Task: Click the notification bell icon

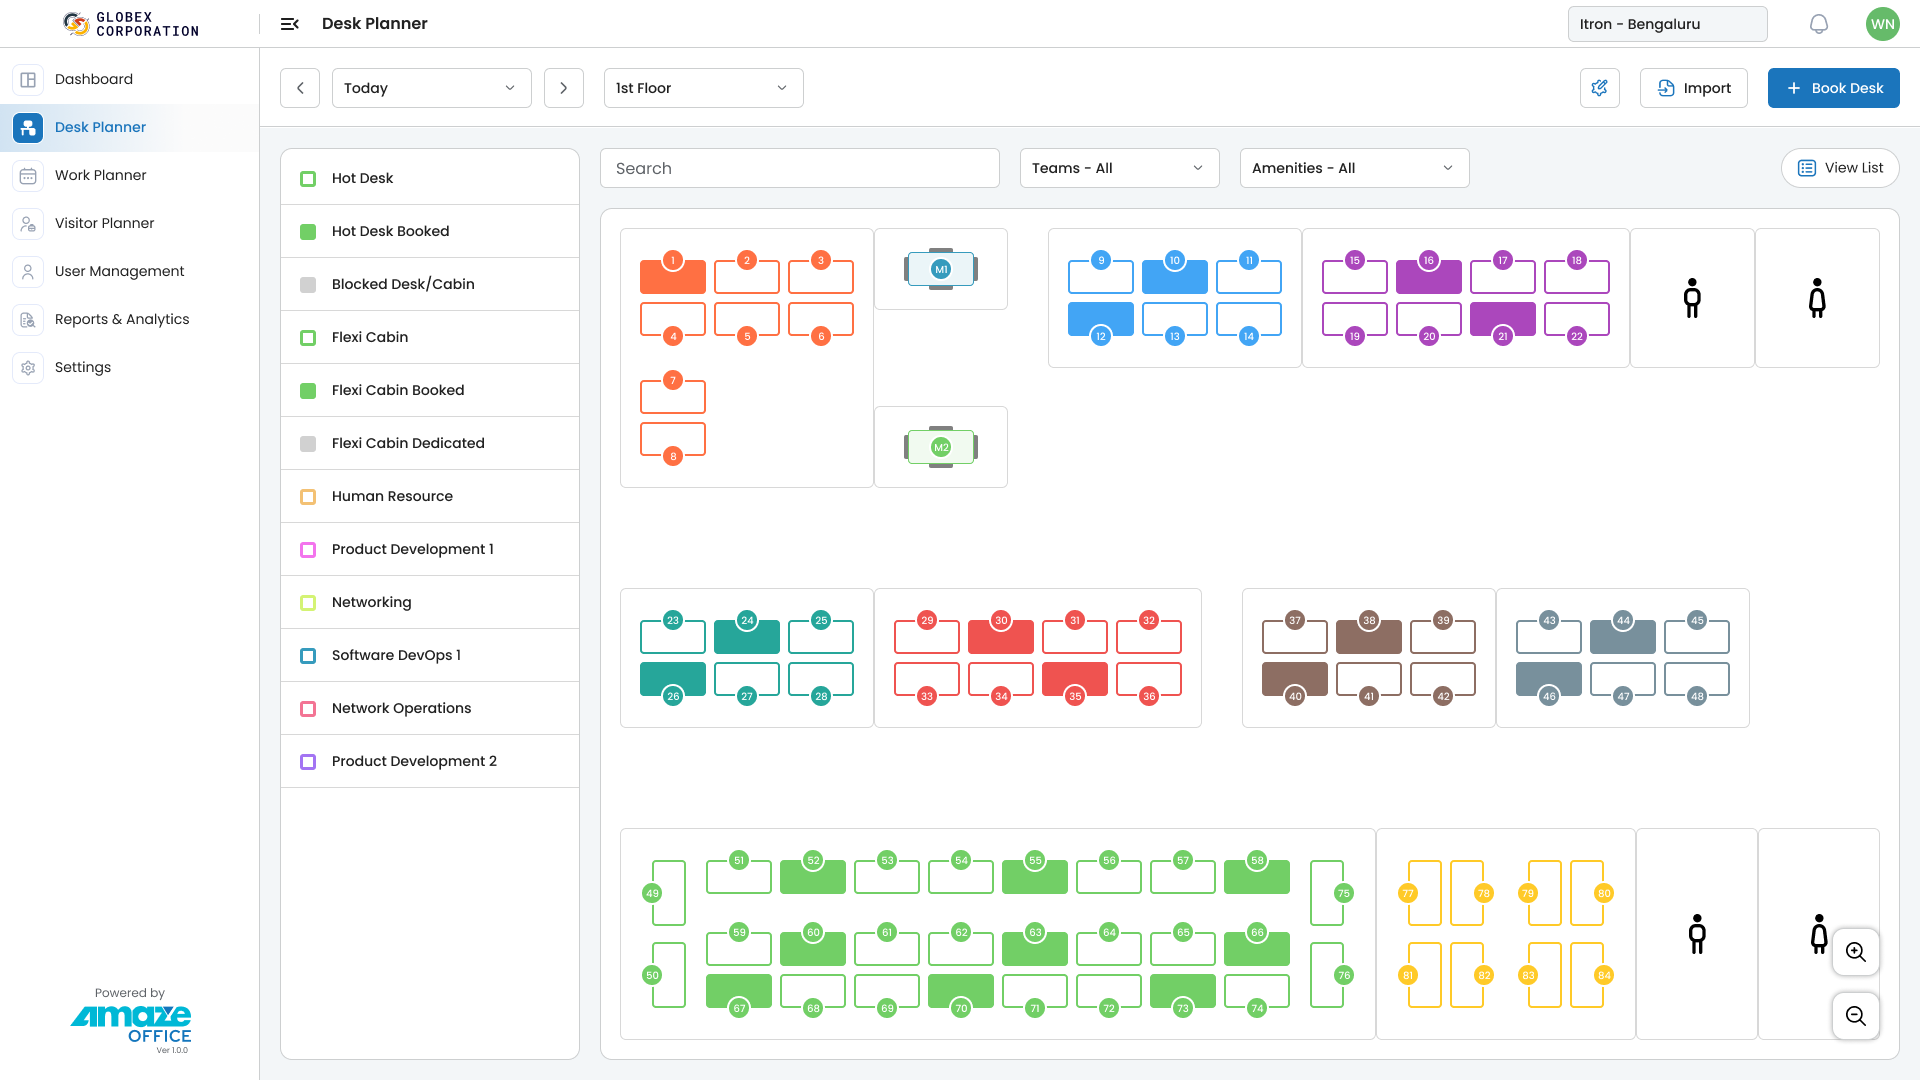Action: click(1818, 23)
